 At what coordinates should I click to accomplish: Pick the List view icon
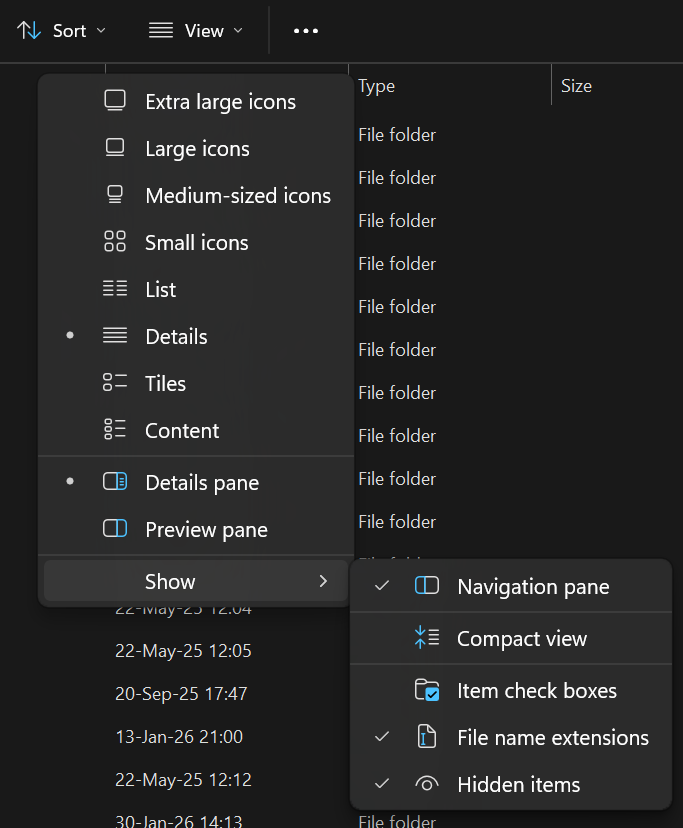coord(115,289)
